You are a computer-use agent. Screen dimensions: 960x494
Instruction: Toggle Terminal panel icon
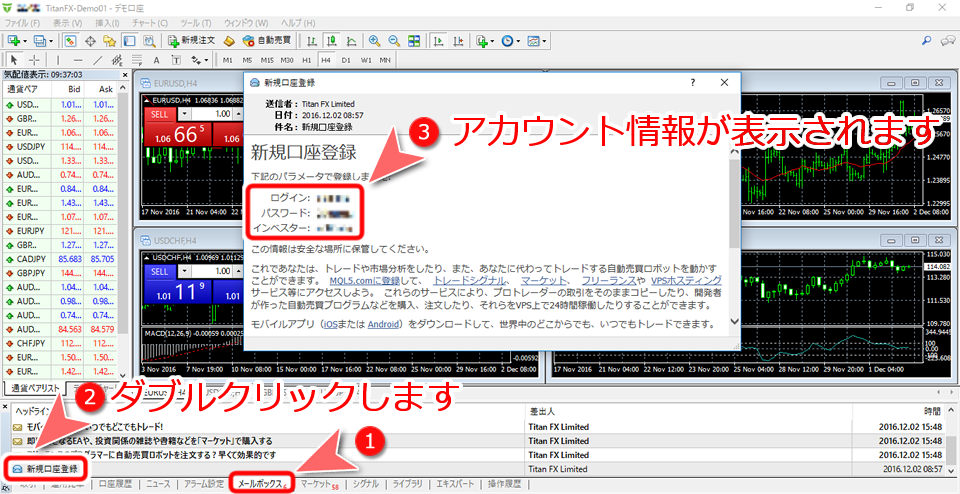coord(129,41)
